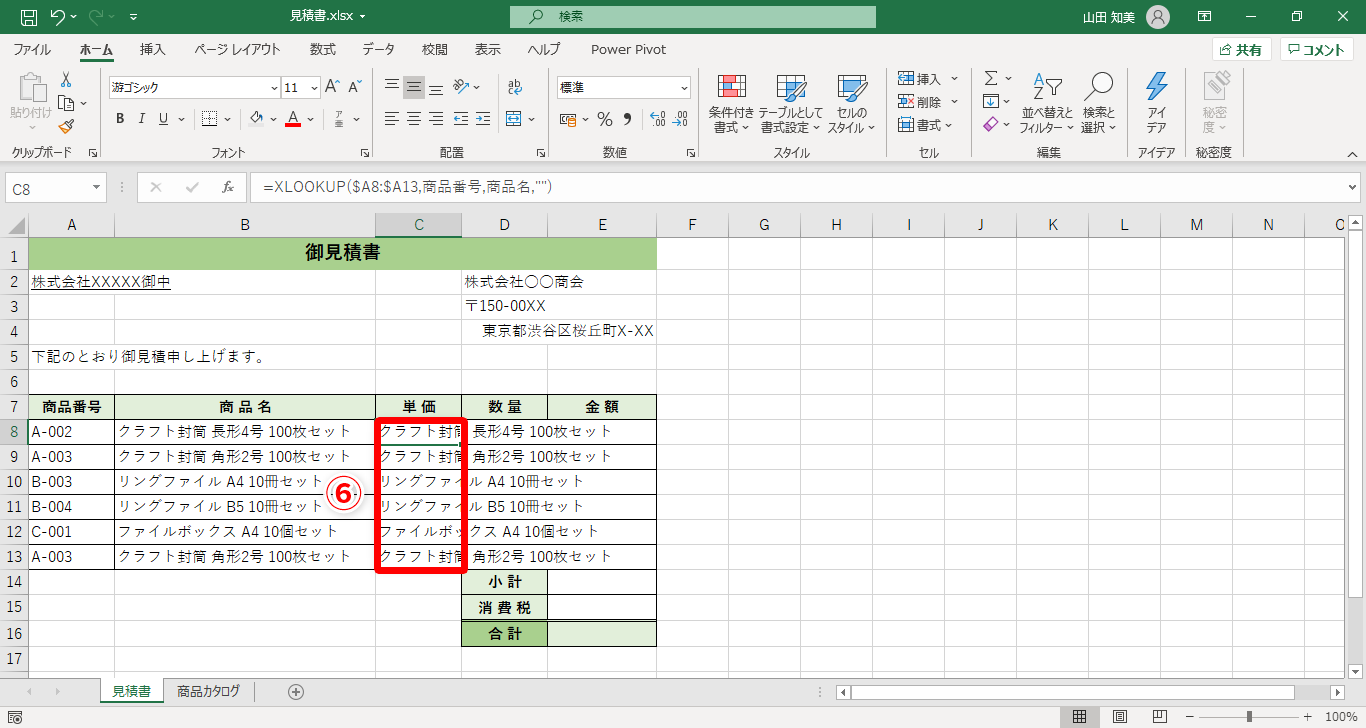Click the 共有 share button
The height and width of the screenshot is (728, 1366).
[1242, 50]
